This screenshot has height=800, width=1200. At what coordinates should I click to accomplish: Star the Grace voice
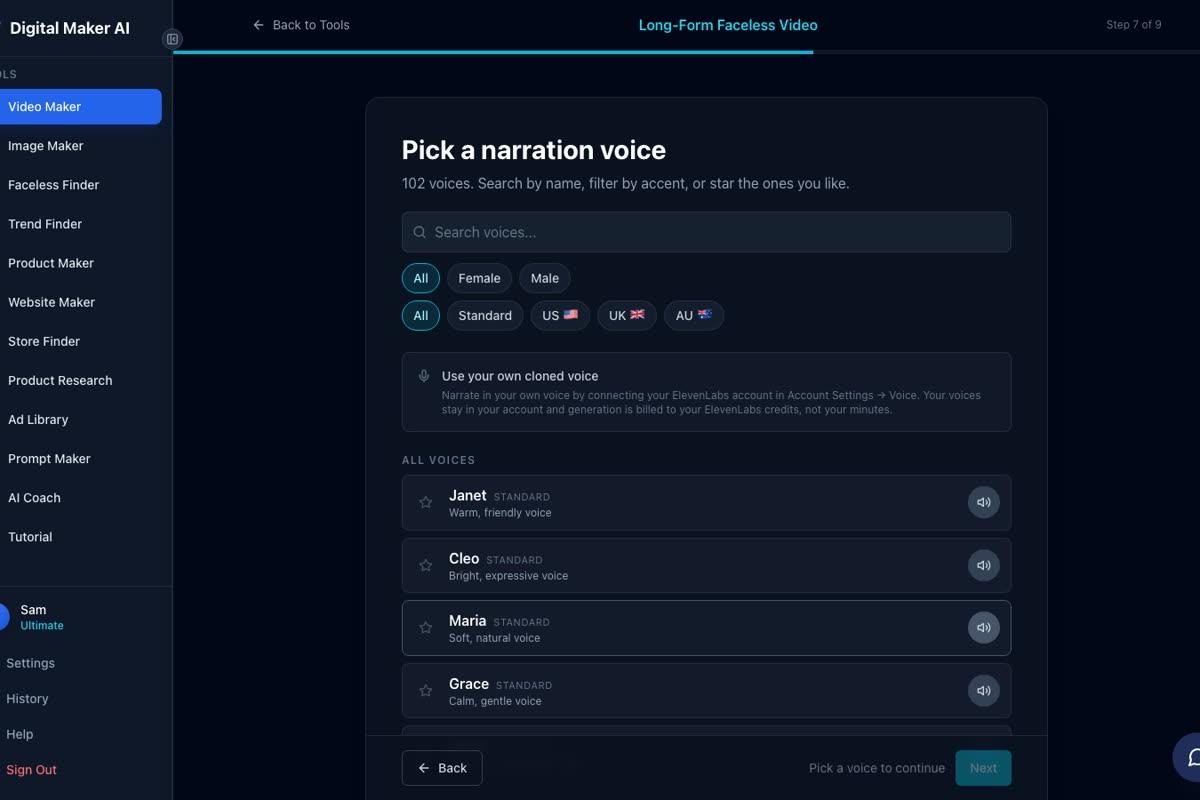click(425, 691)
